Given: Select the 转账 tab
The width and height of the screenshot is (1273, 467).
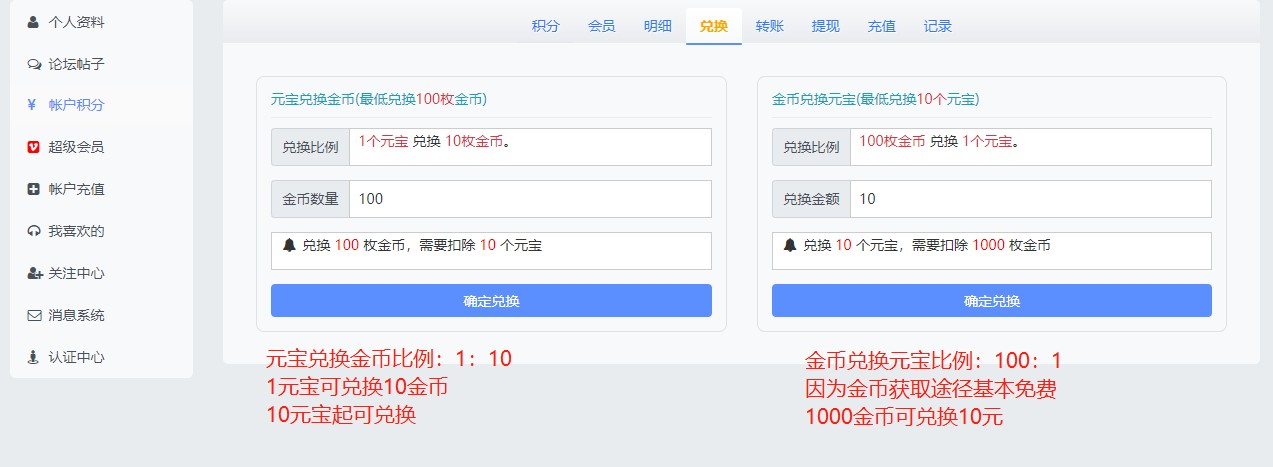Looking at the screenshot, I should (769, 26).
